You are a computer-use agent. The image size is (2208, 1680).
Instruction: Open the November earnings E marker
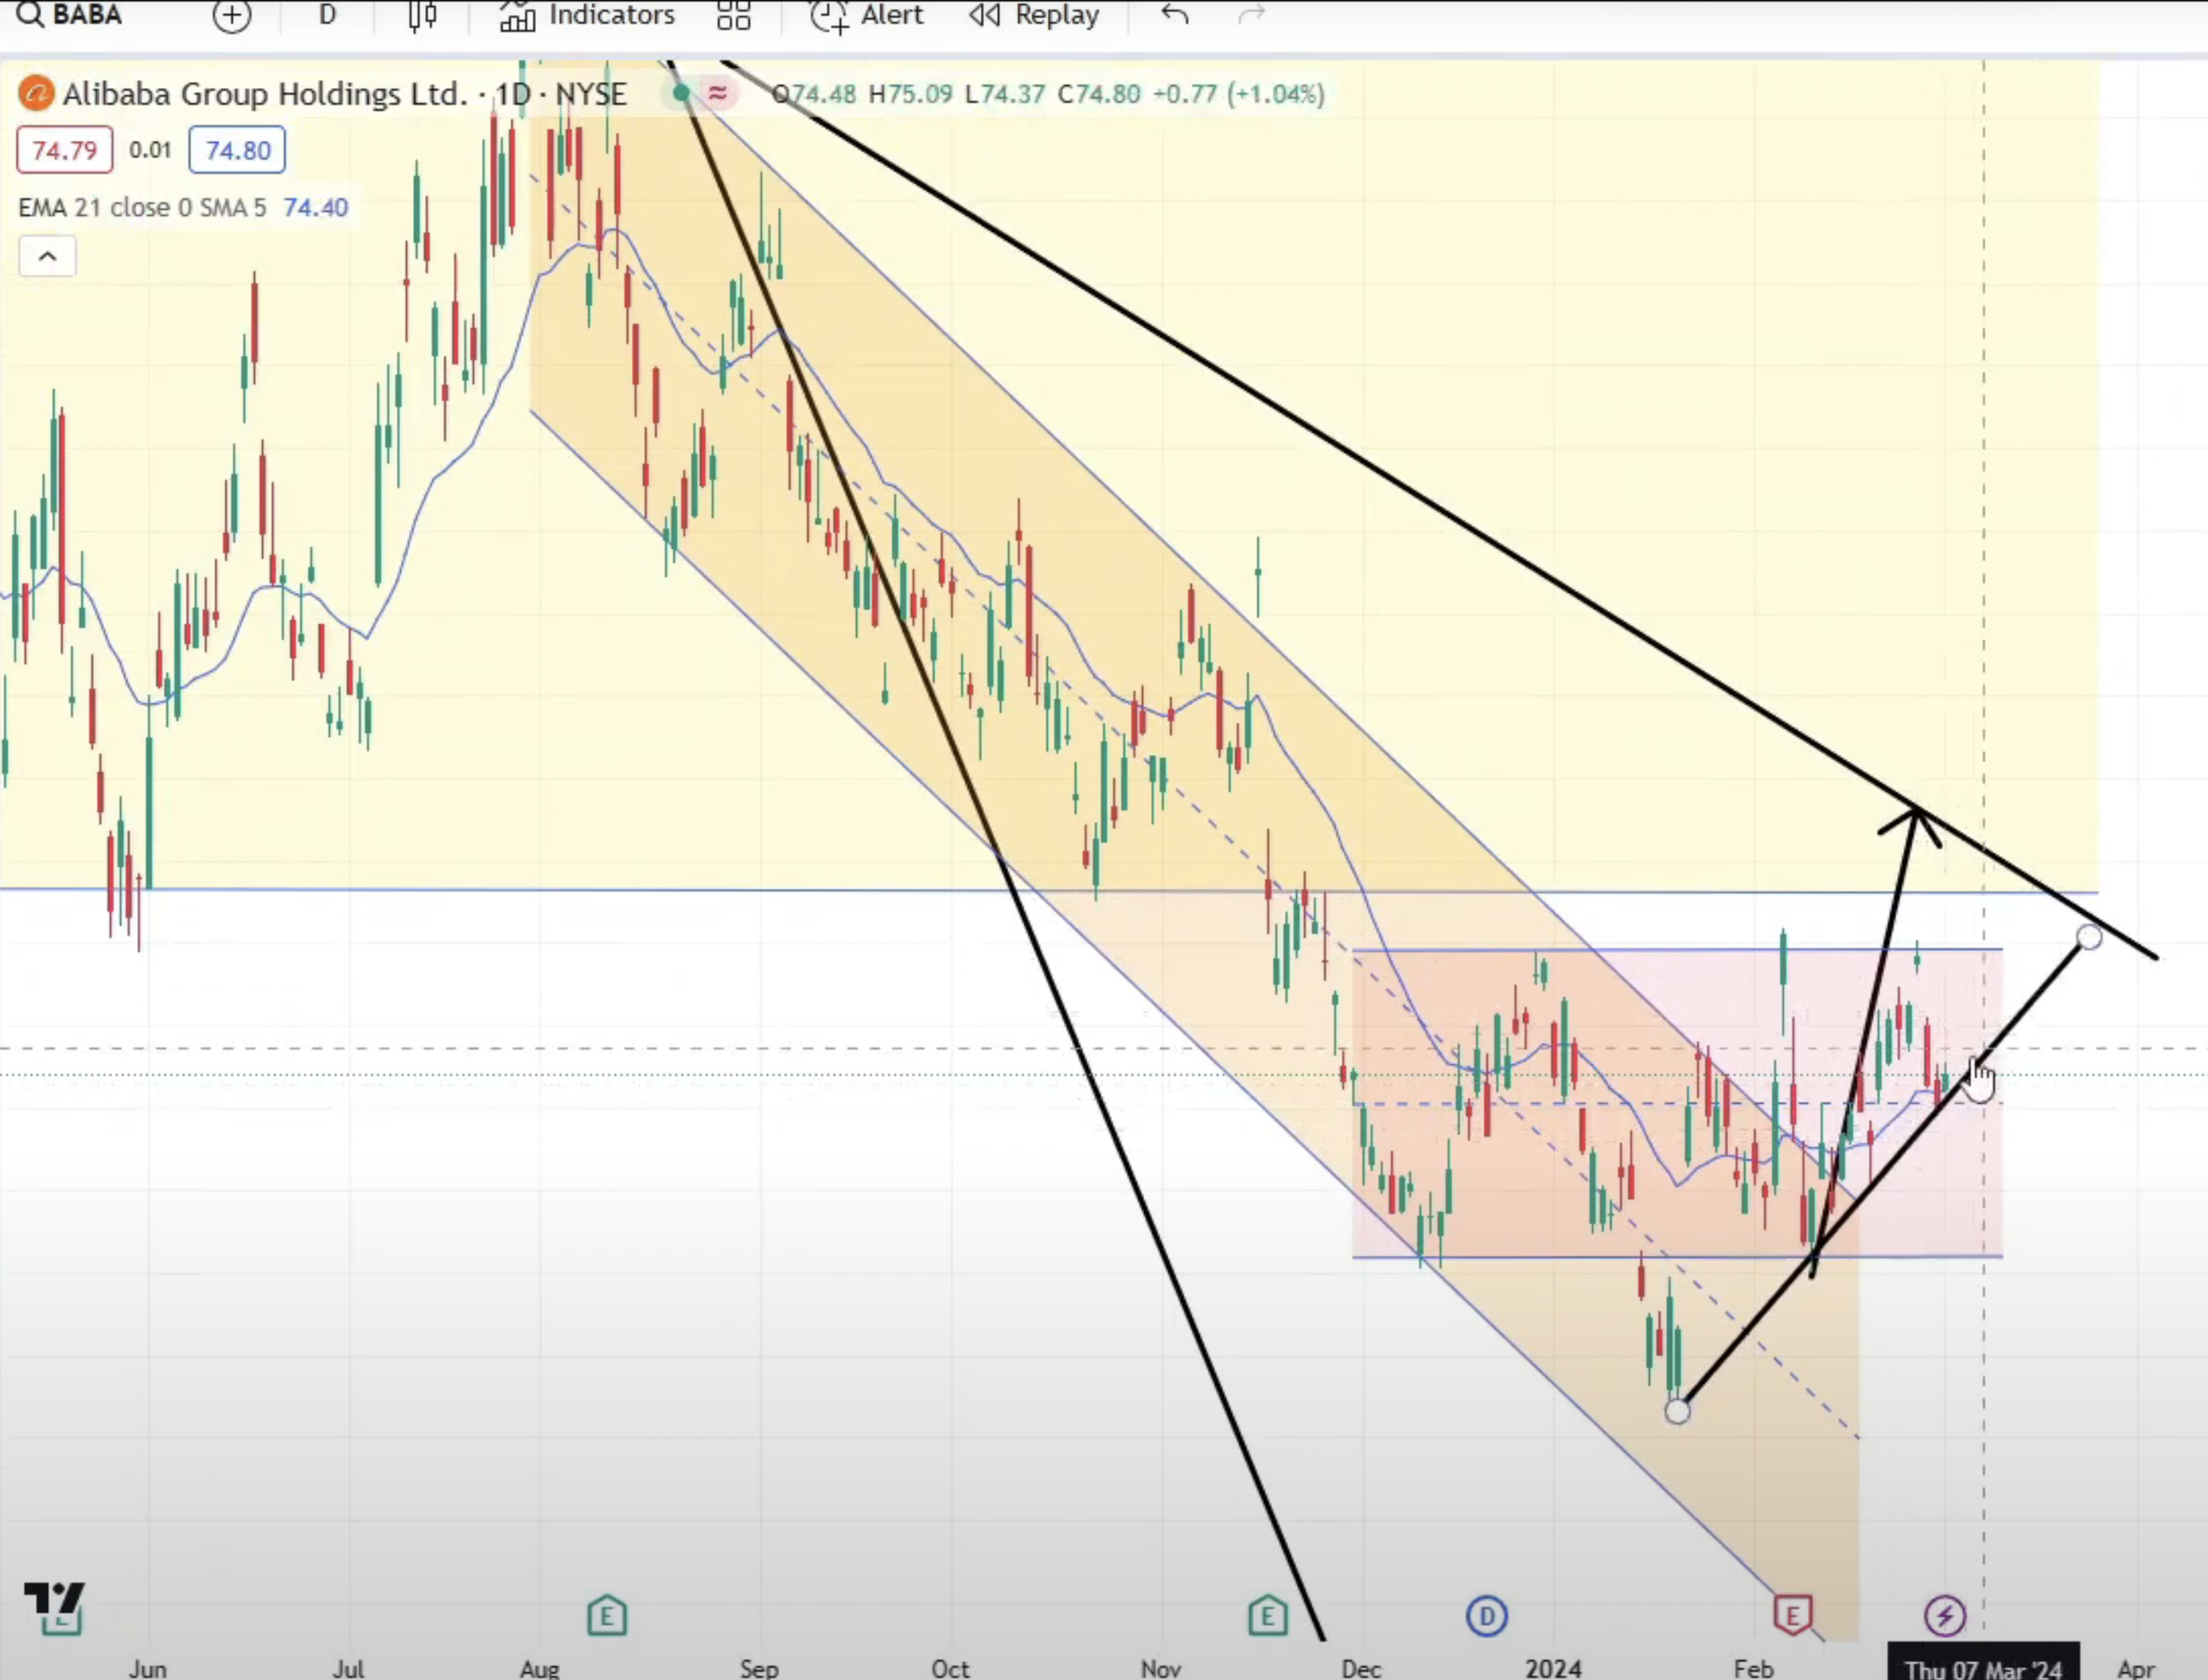tap(1268, 1615)
